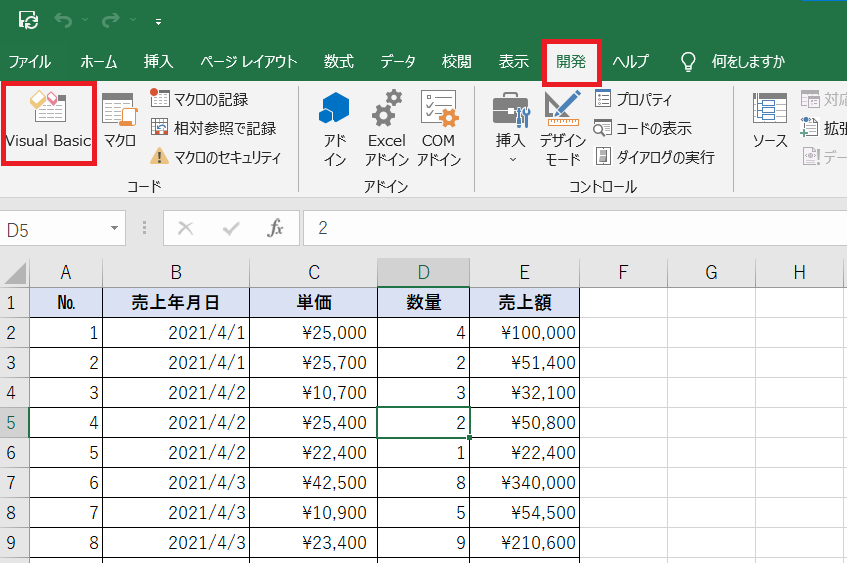
Task: Click the 売上額 header cell
Action: click(x=525, y=303)
